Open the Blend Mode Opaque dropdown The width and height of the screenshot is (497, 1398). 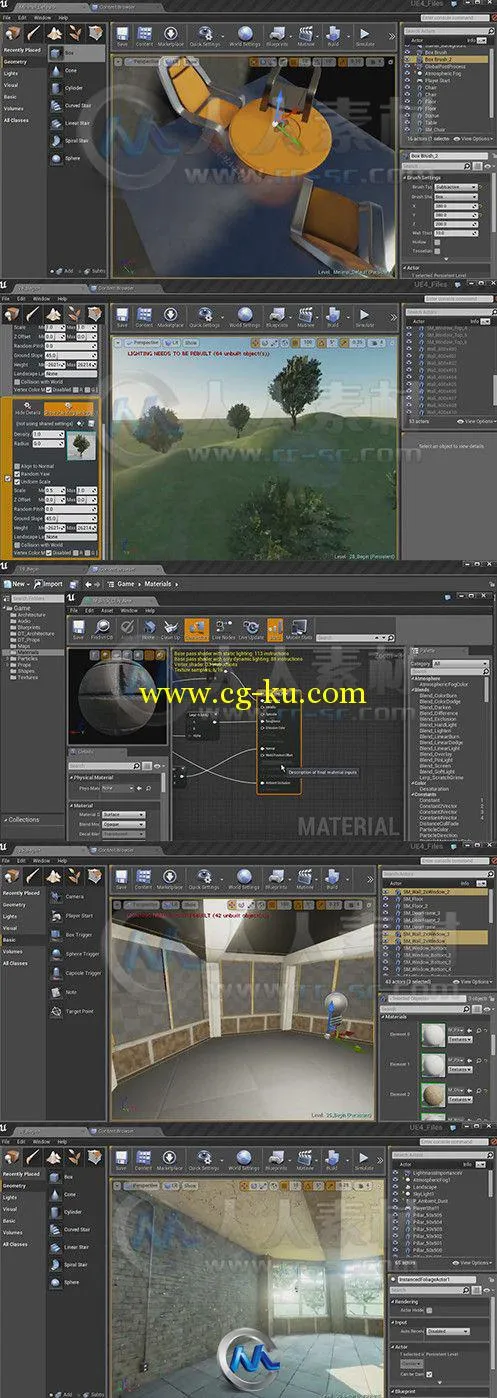pos(124,823)
